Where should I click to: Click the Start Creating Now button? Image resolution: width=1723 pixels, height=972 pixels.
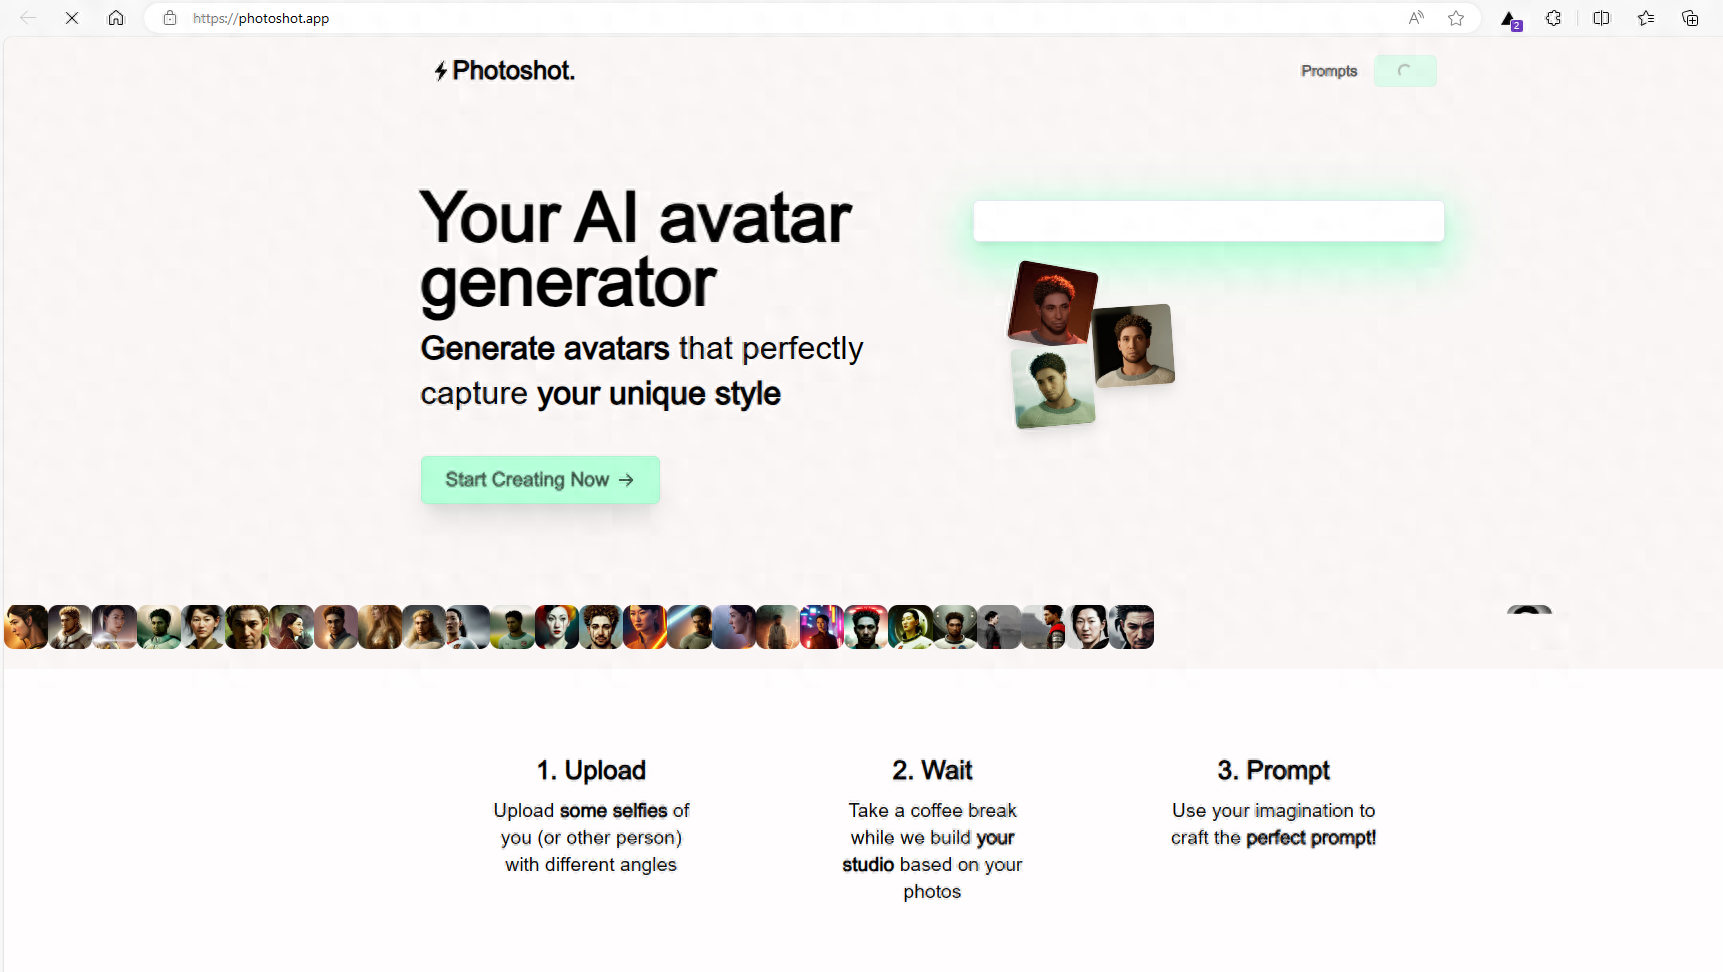click(x=540, y=480)
